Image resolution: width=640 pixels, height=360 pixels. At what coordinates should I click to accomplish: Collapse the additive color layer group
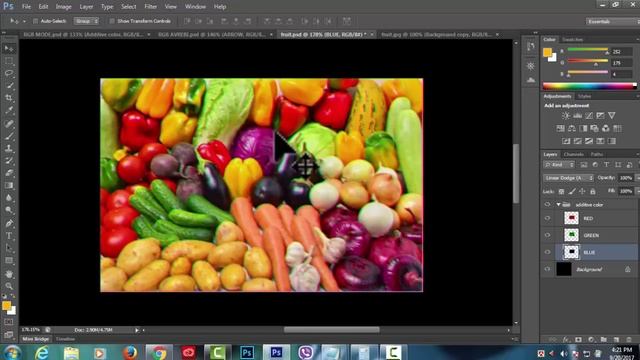(558, 204)
